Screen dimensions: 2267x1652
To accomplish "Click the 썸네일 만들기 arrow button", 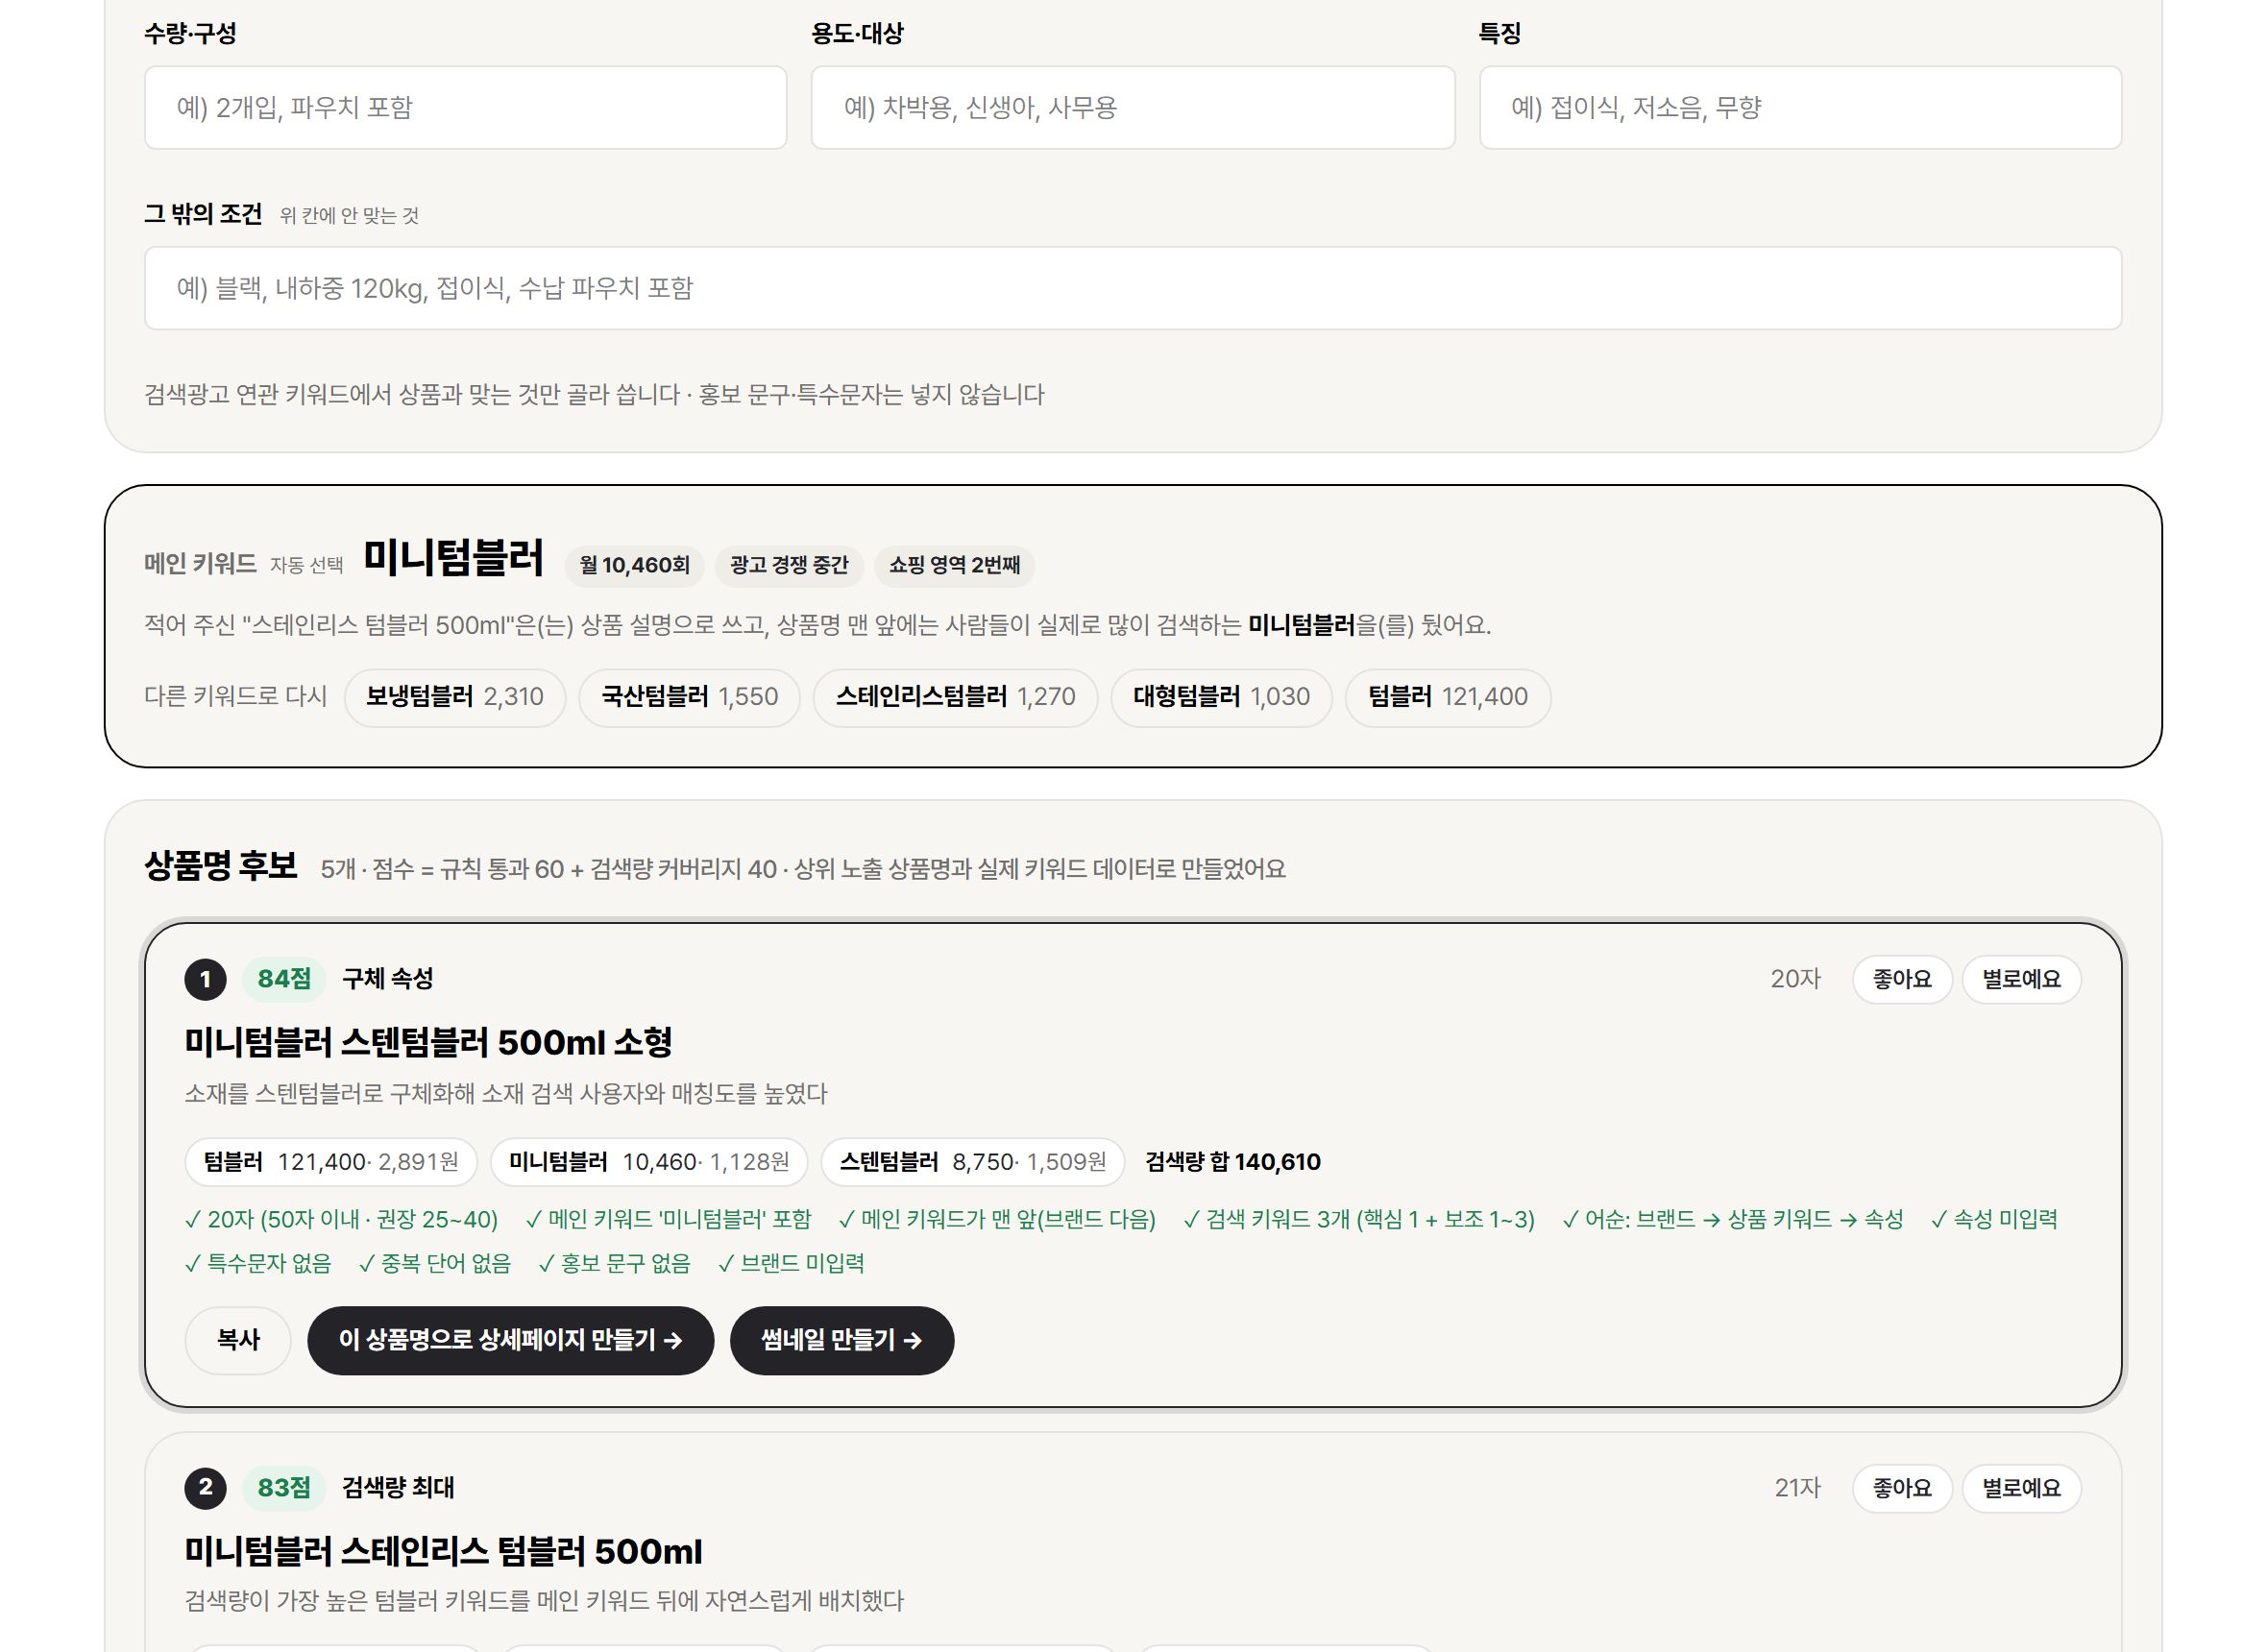I will (842, 1340).
